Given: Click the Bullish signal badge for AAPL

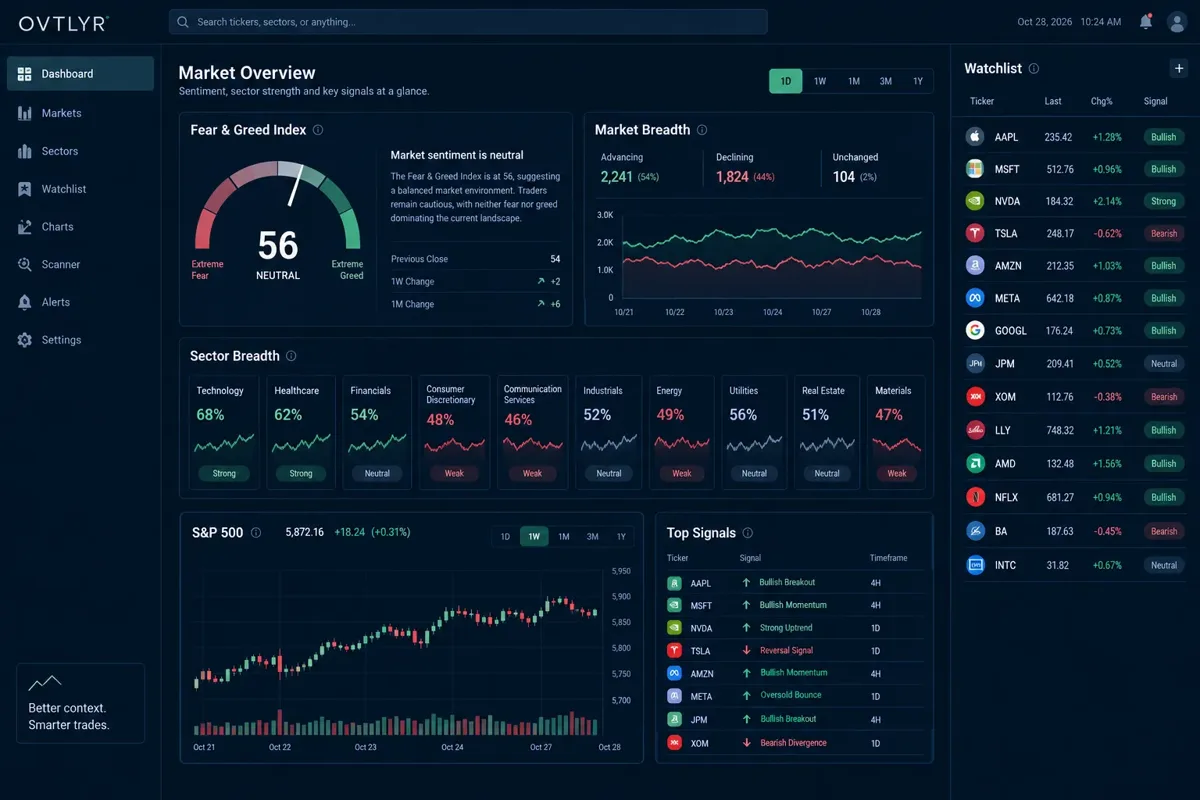Looking at the screenshot, I should tap(1164, 137).
